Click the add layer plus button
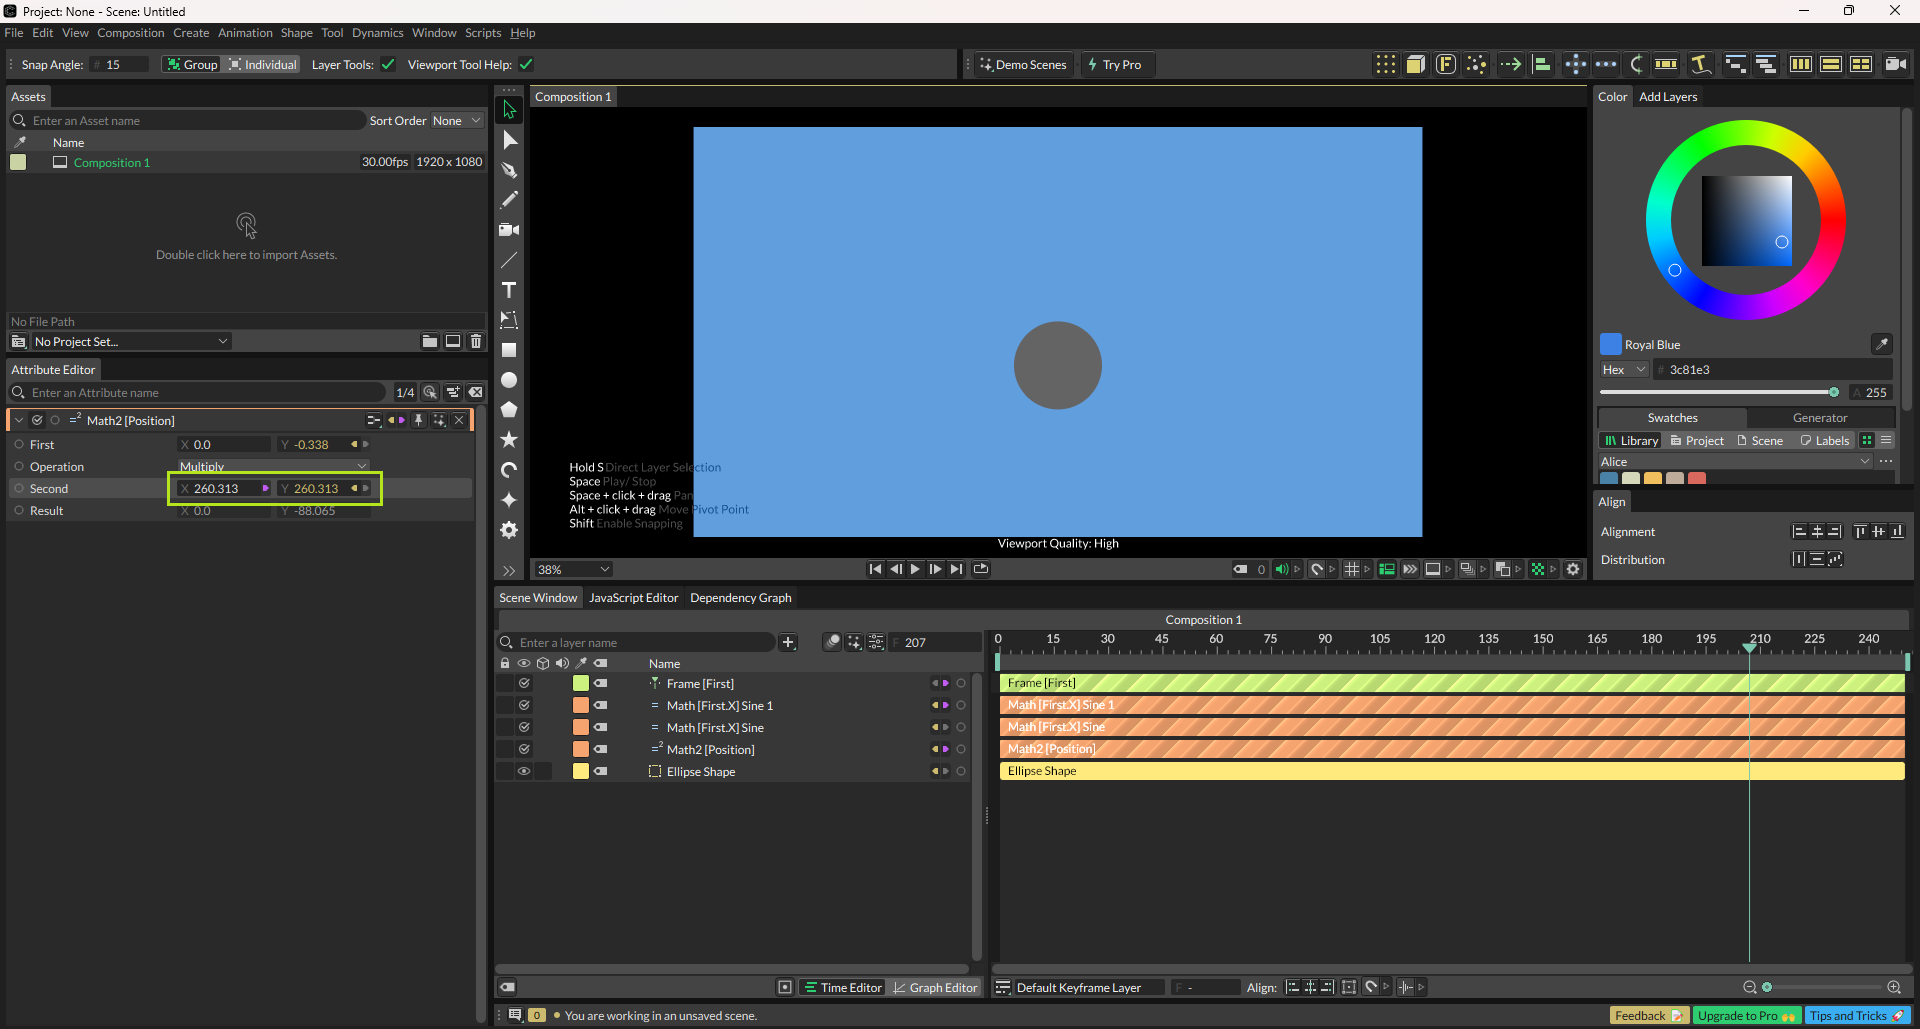 pos(788,642)
